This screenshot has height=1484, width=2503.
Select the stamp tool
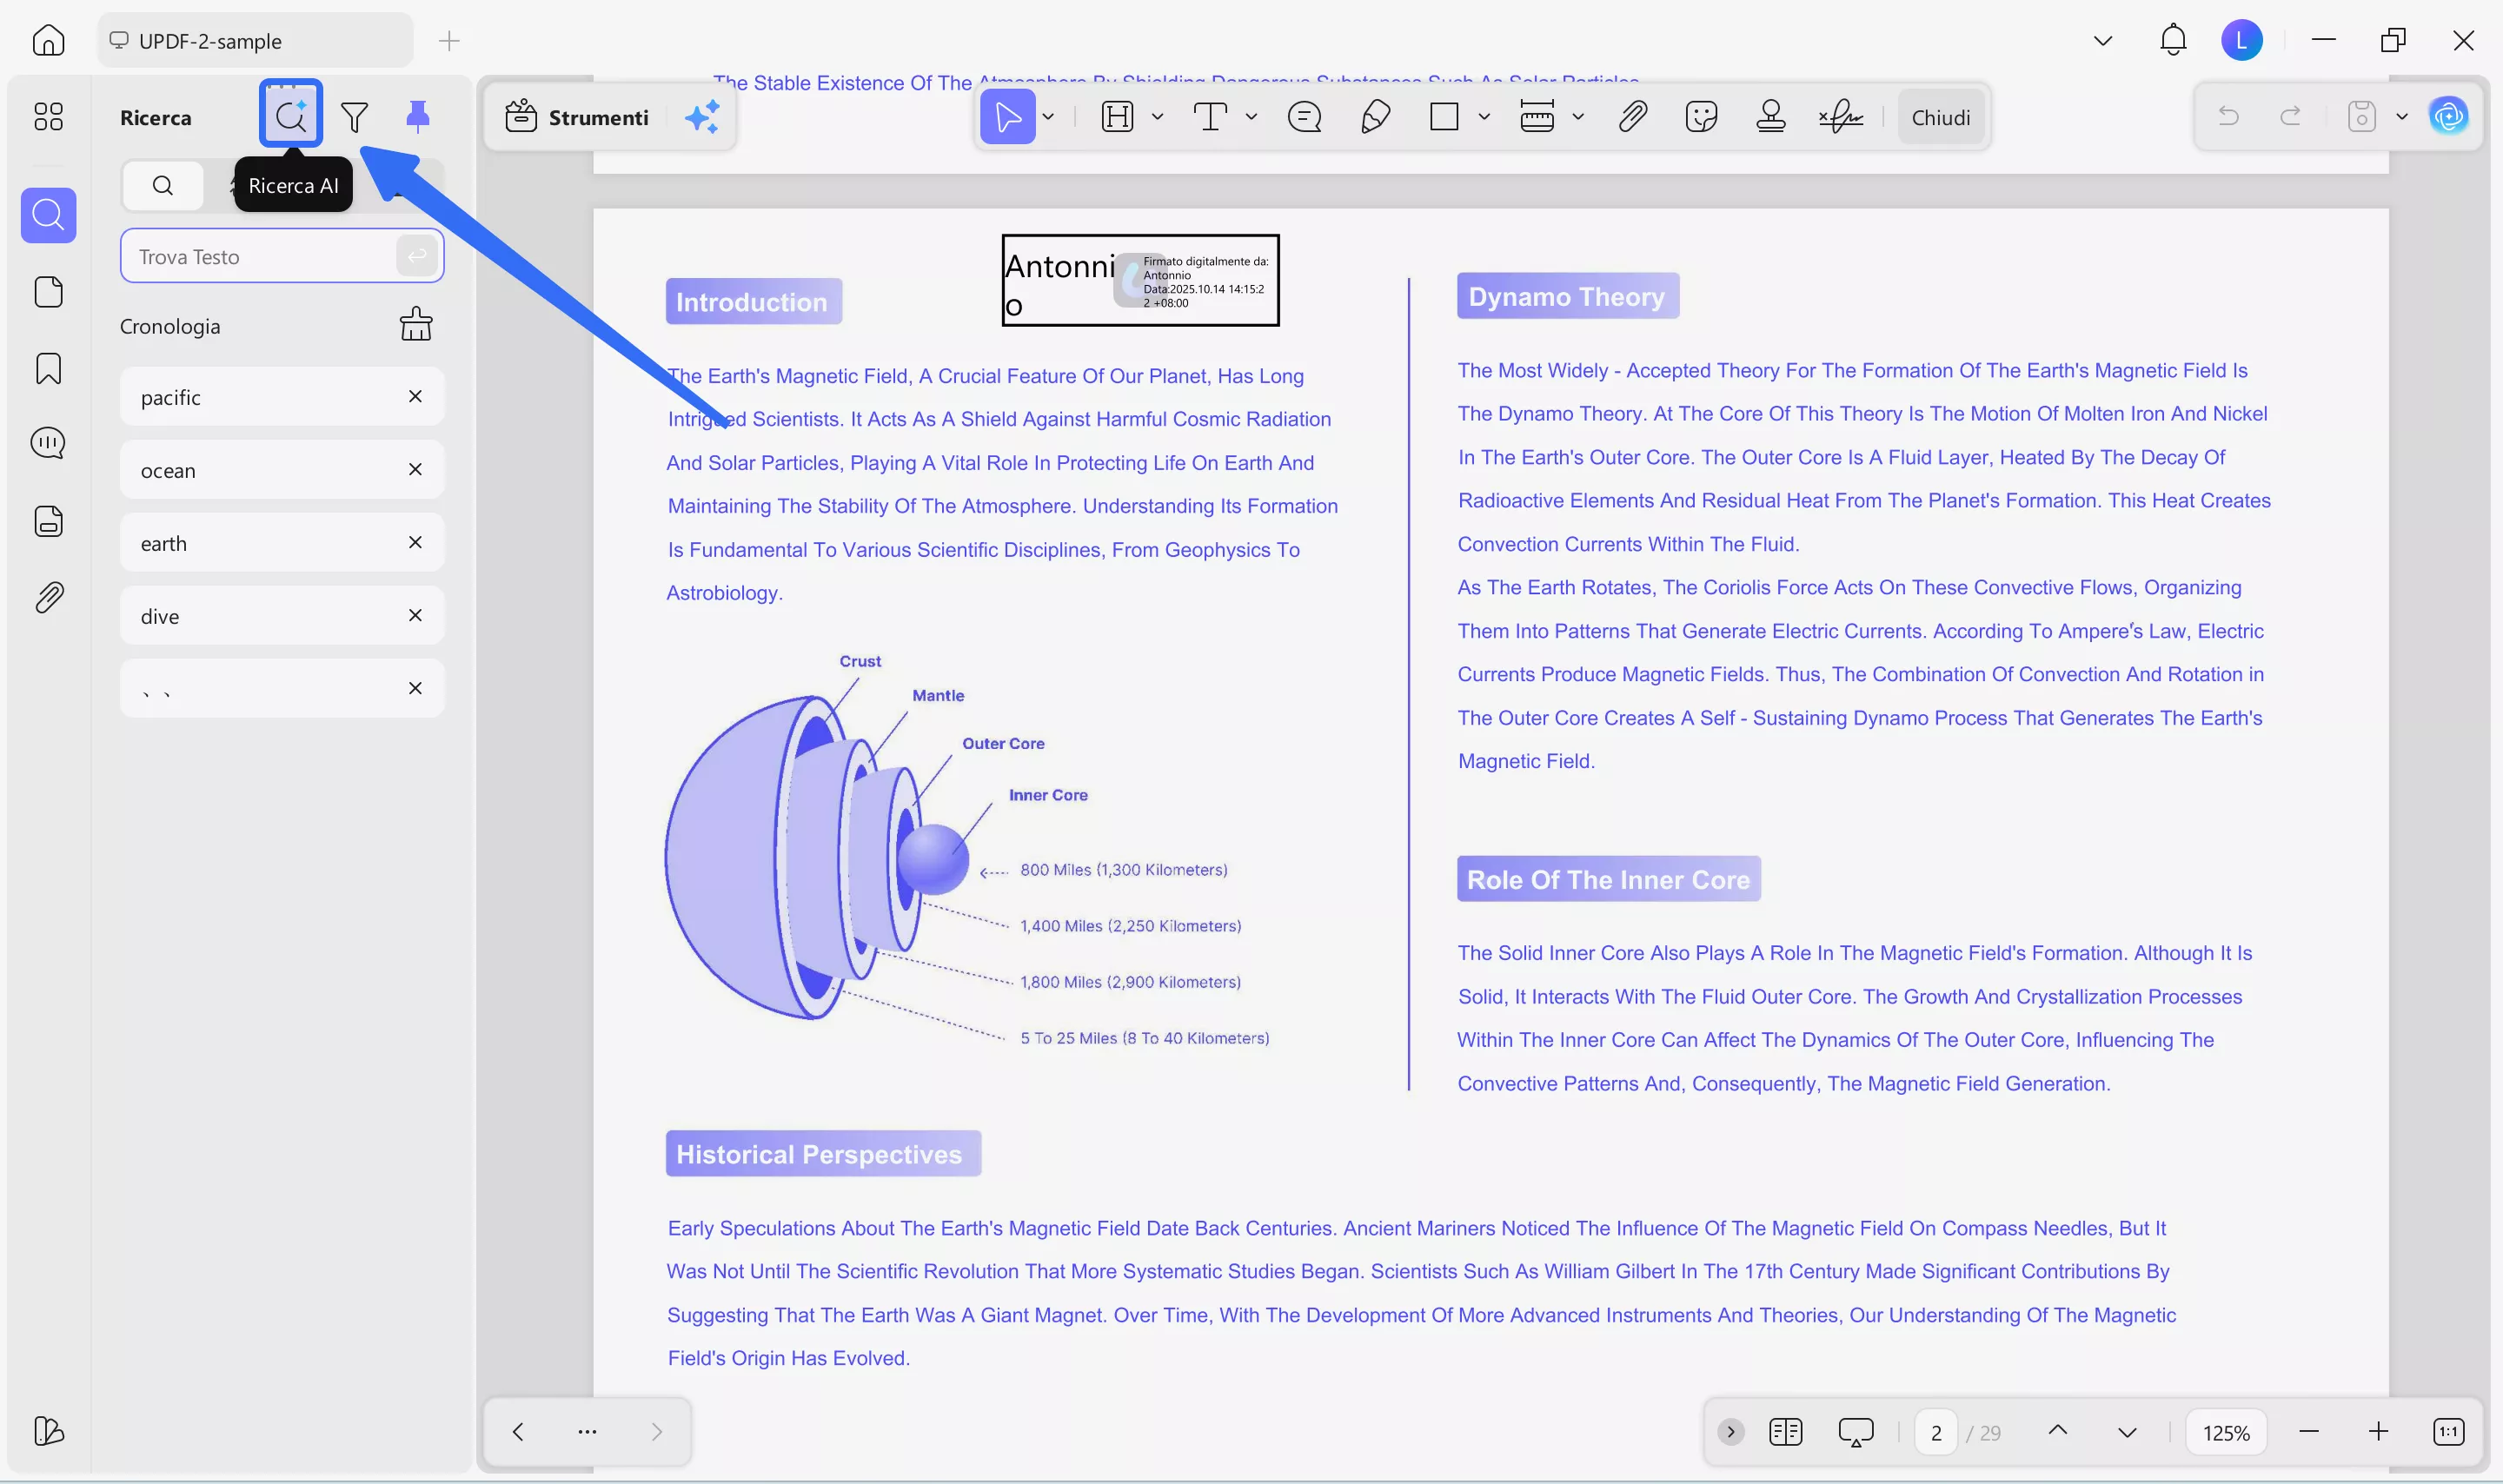tap(1770, 117)
